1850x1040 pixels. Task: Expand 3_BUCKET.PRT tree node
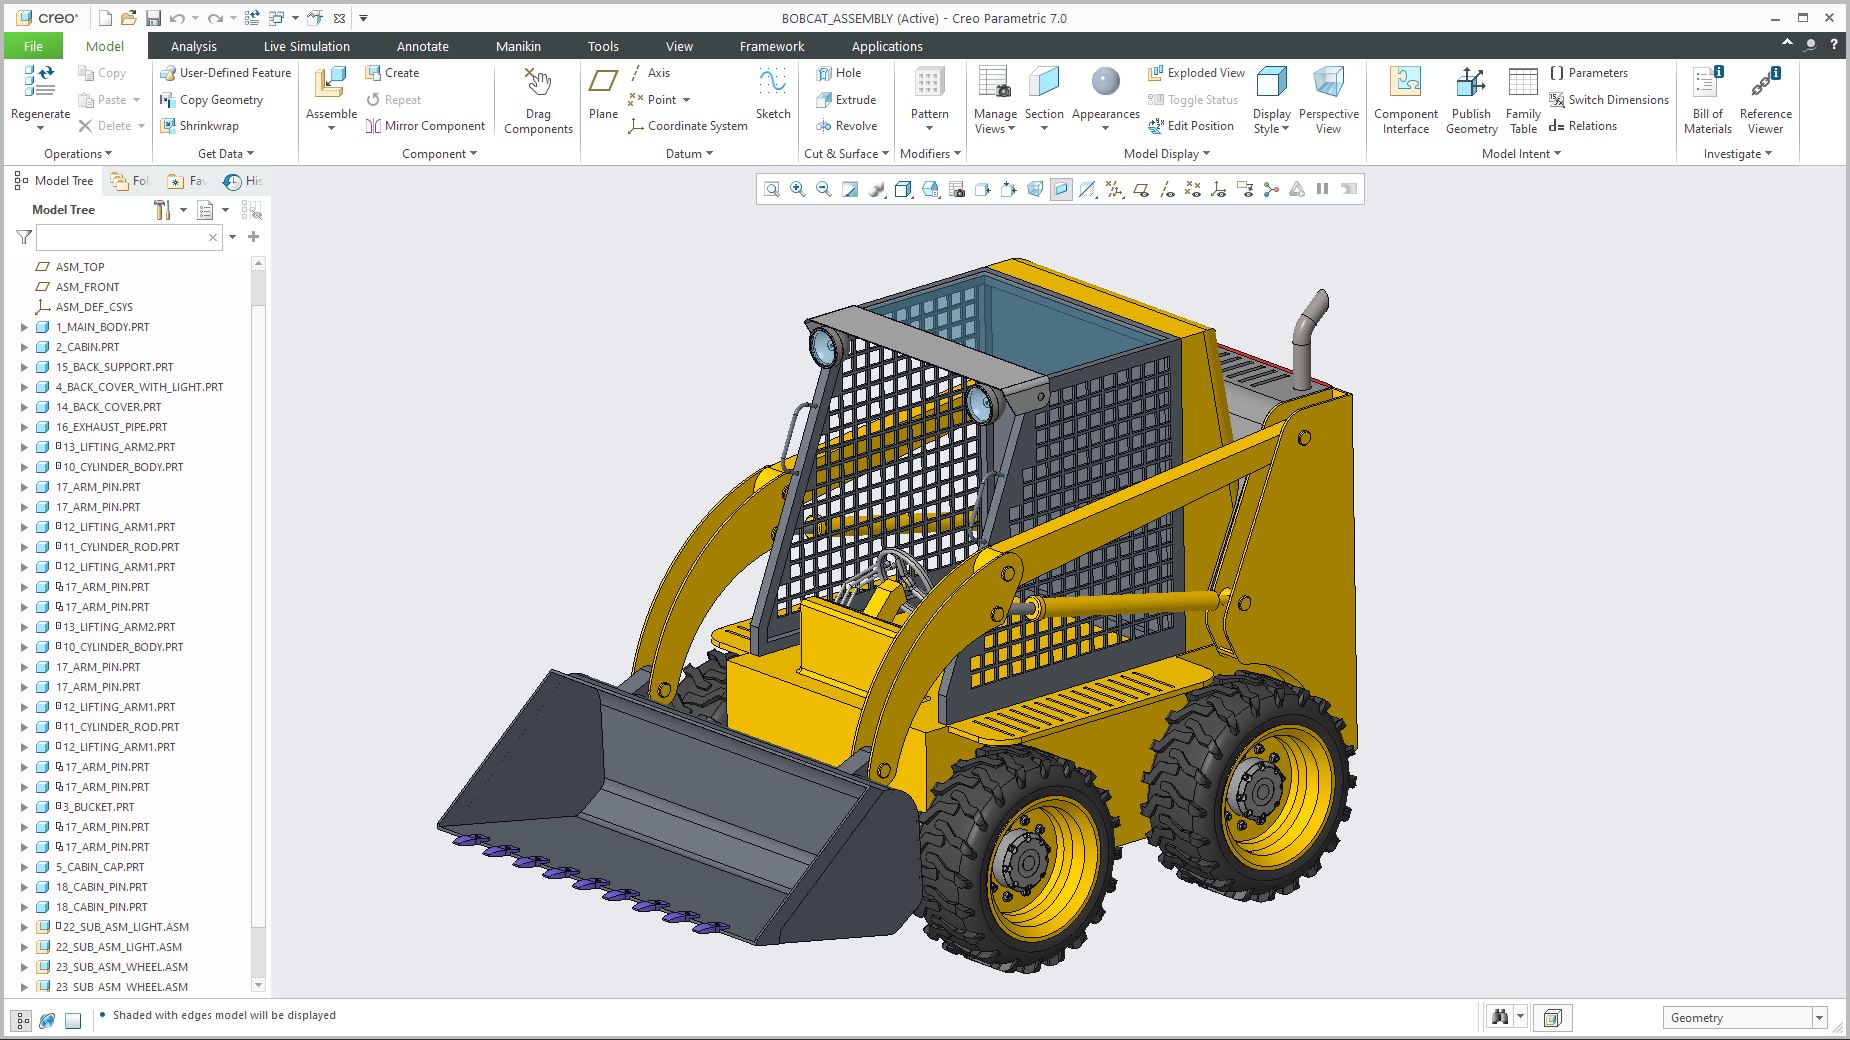(x=25, y=807)
